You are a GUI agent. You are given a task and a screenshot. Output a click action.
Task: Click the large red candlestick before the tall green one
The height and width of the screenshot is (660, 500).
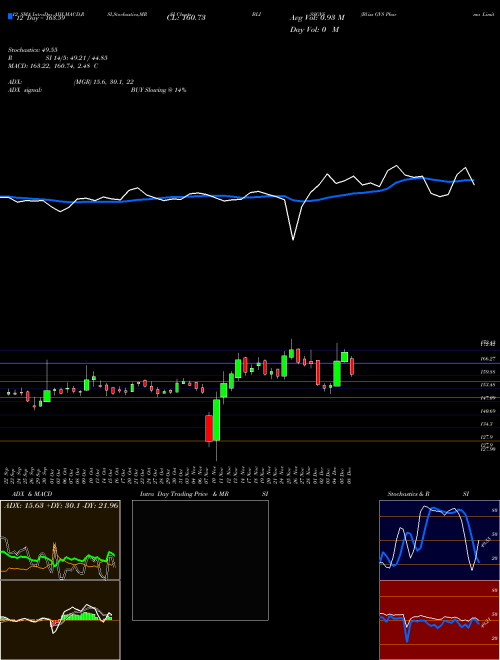(x=209, y=428)
